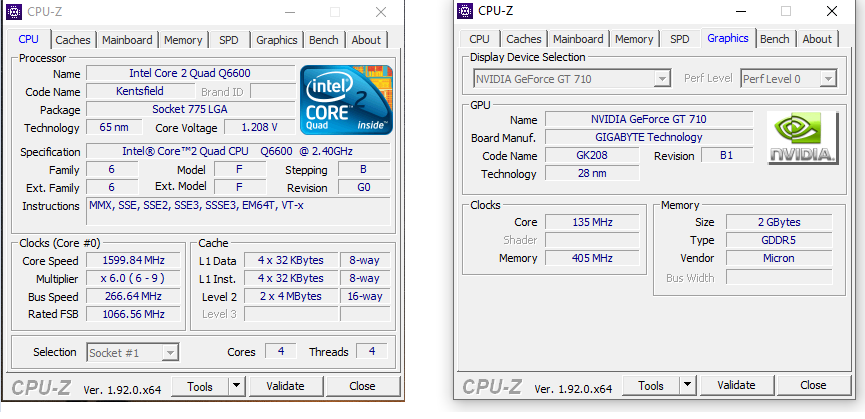This screenshot has width=865, height=419.
Task: Open Caches tab in right window
Action: (524, 39)
